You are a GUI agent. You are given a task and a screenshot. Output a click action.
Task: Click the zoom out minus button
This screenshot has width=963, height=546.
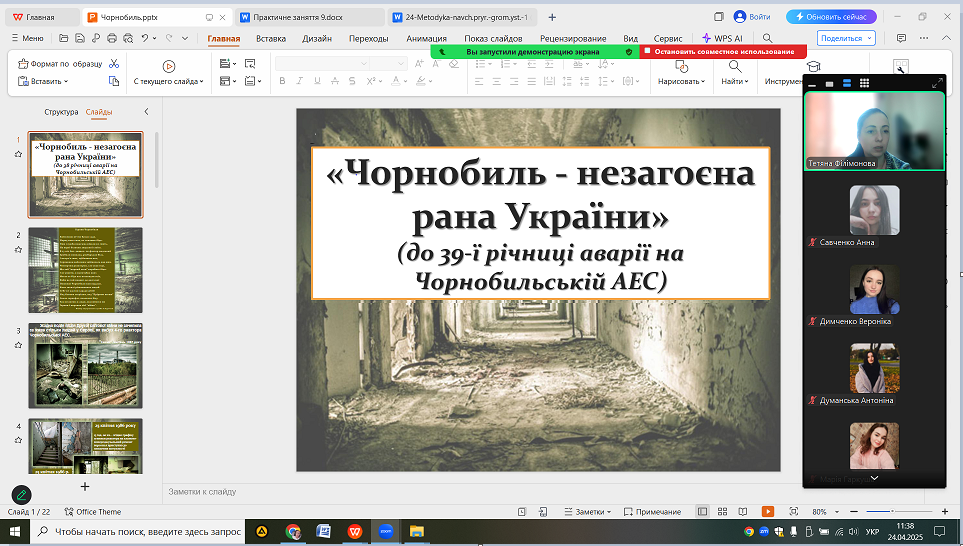(x=854, y=511)
